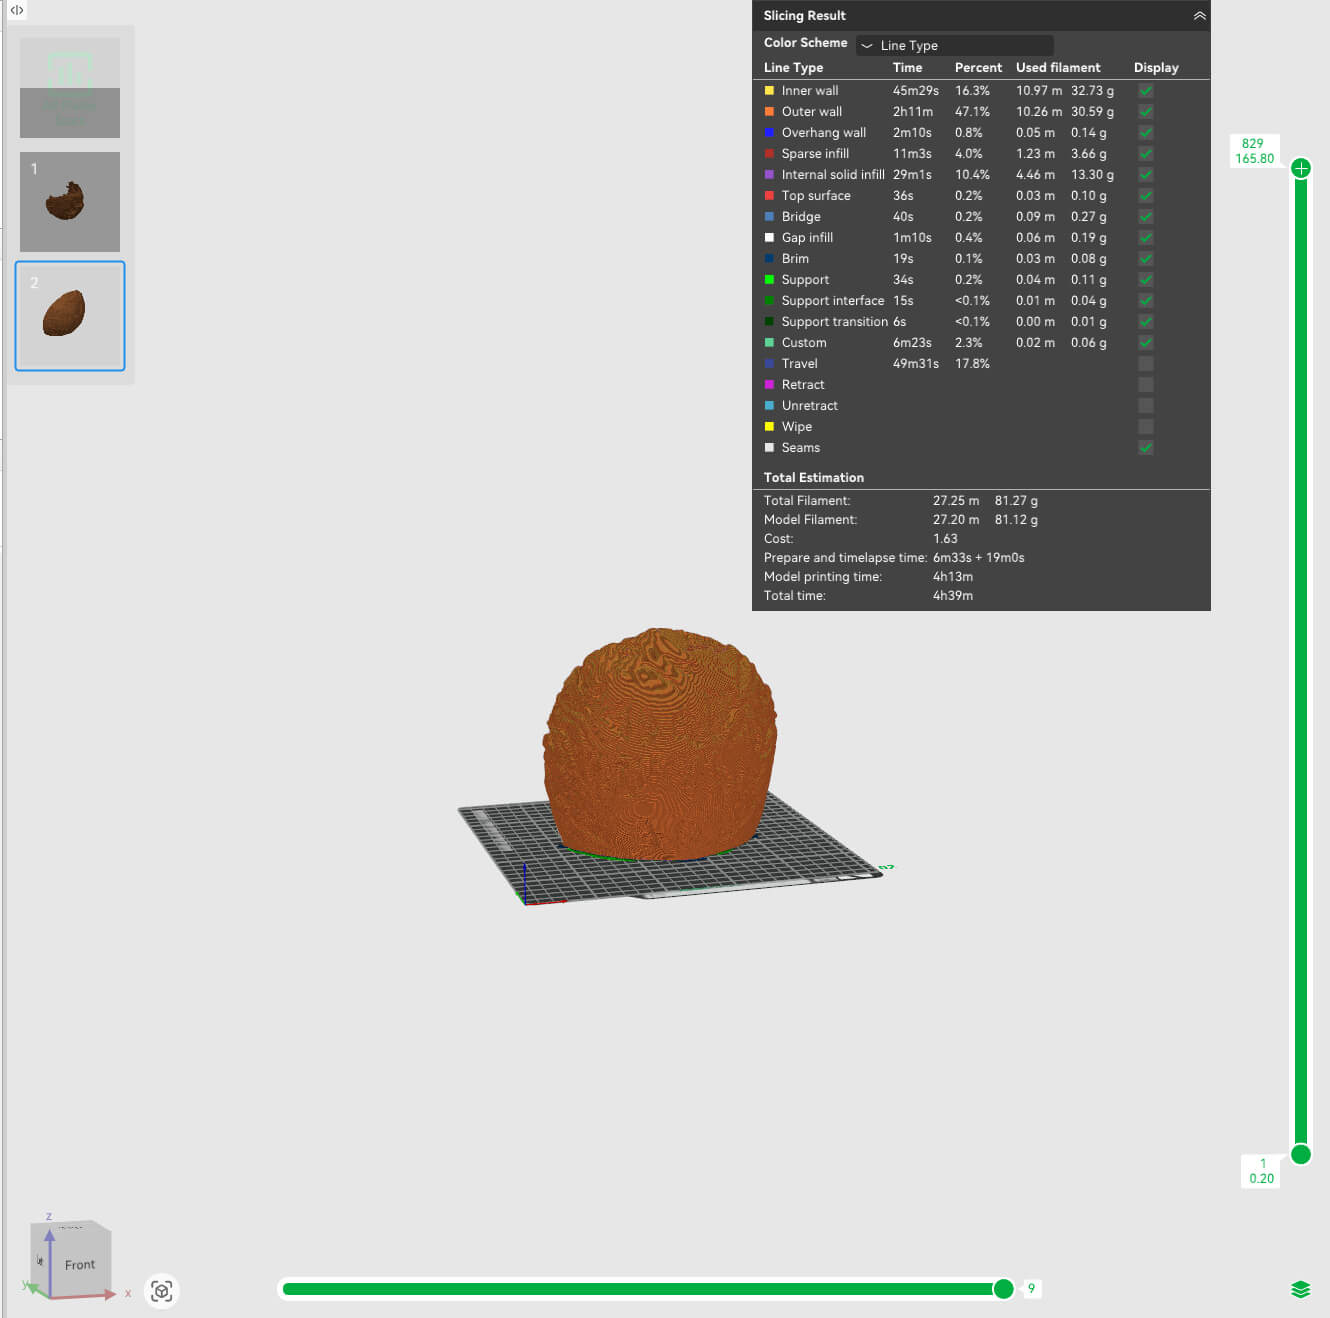The image size is (1330, 1318).
Task: Click the plus handle atop layer slider
Action: point(1301,168)
